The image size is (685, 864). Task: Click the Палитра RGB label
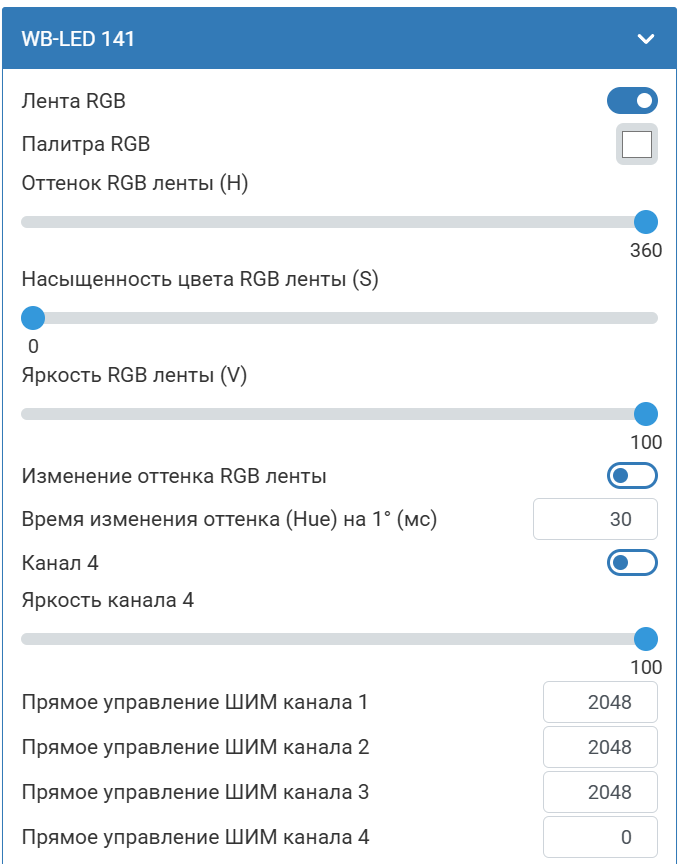pos(86,144)
